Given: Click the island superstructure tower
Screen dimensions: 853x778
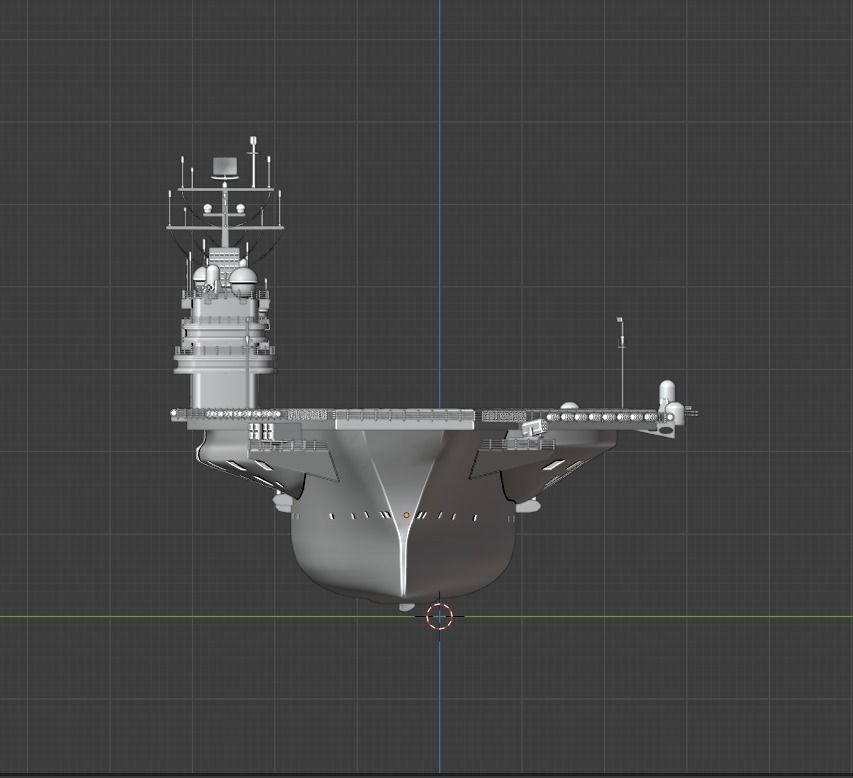Looking at the screenshot, I should coord(224,348).
